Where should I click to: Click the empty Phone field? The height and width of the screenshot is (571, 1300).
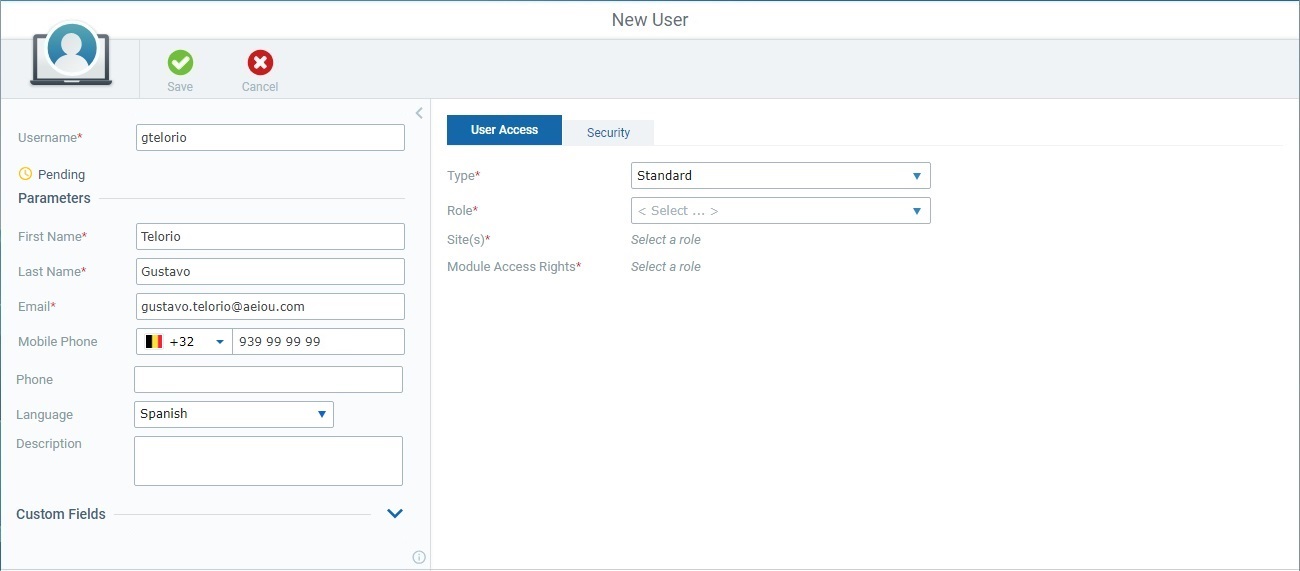click(268, 380)
